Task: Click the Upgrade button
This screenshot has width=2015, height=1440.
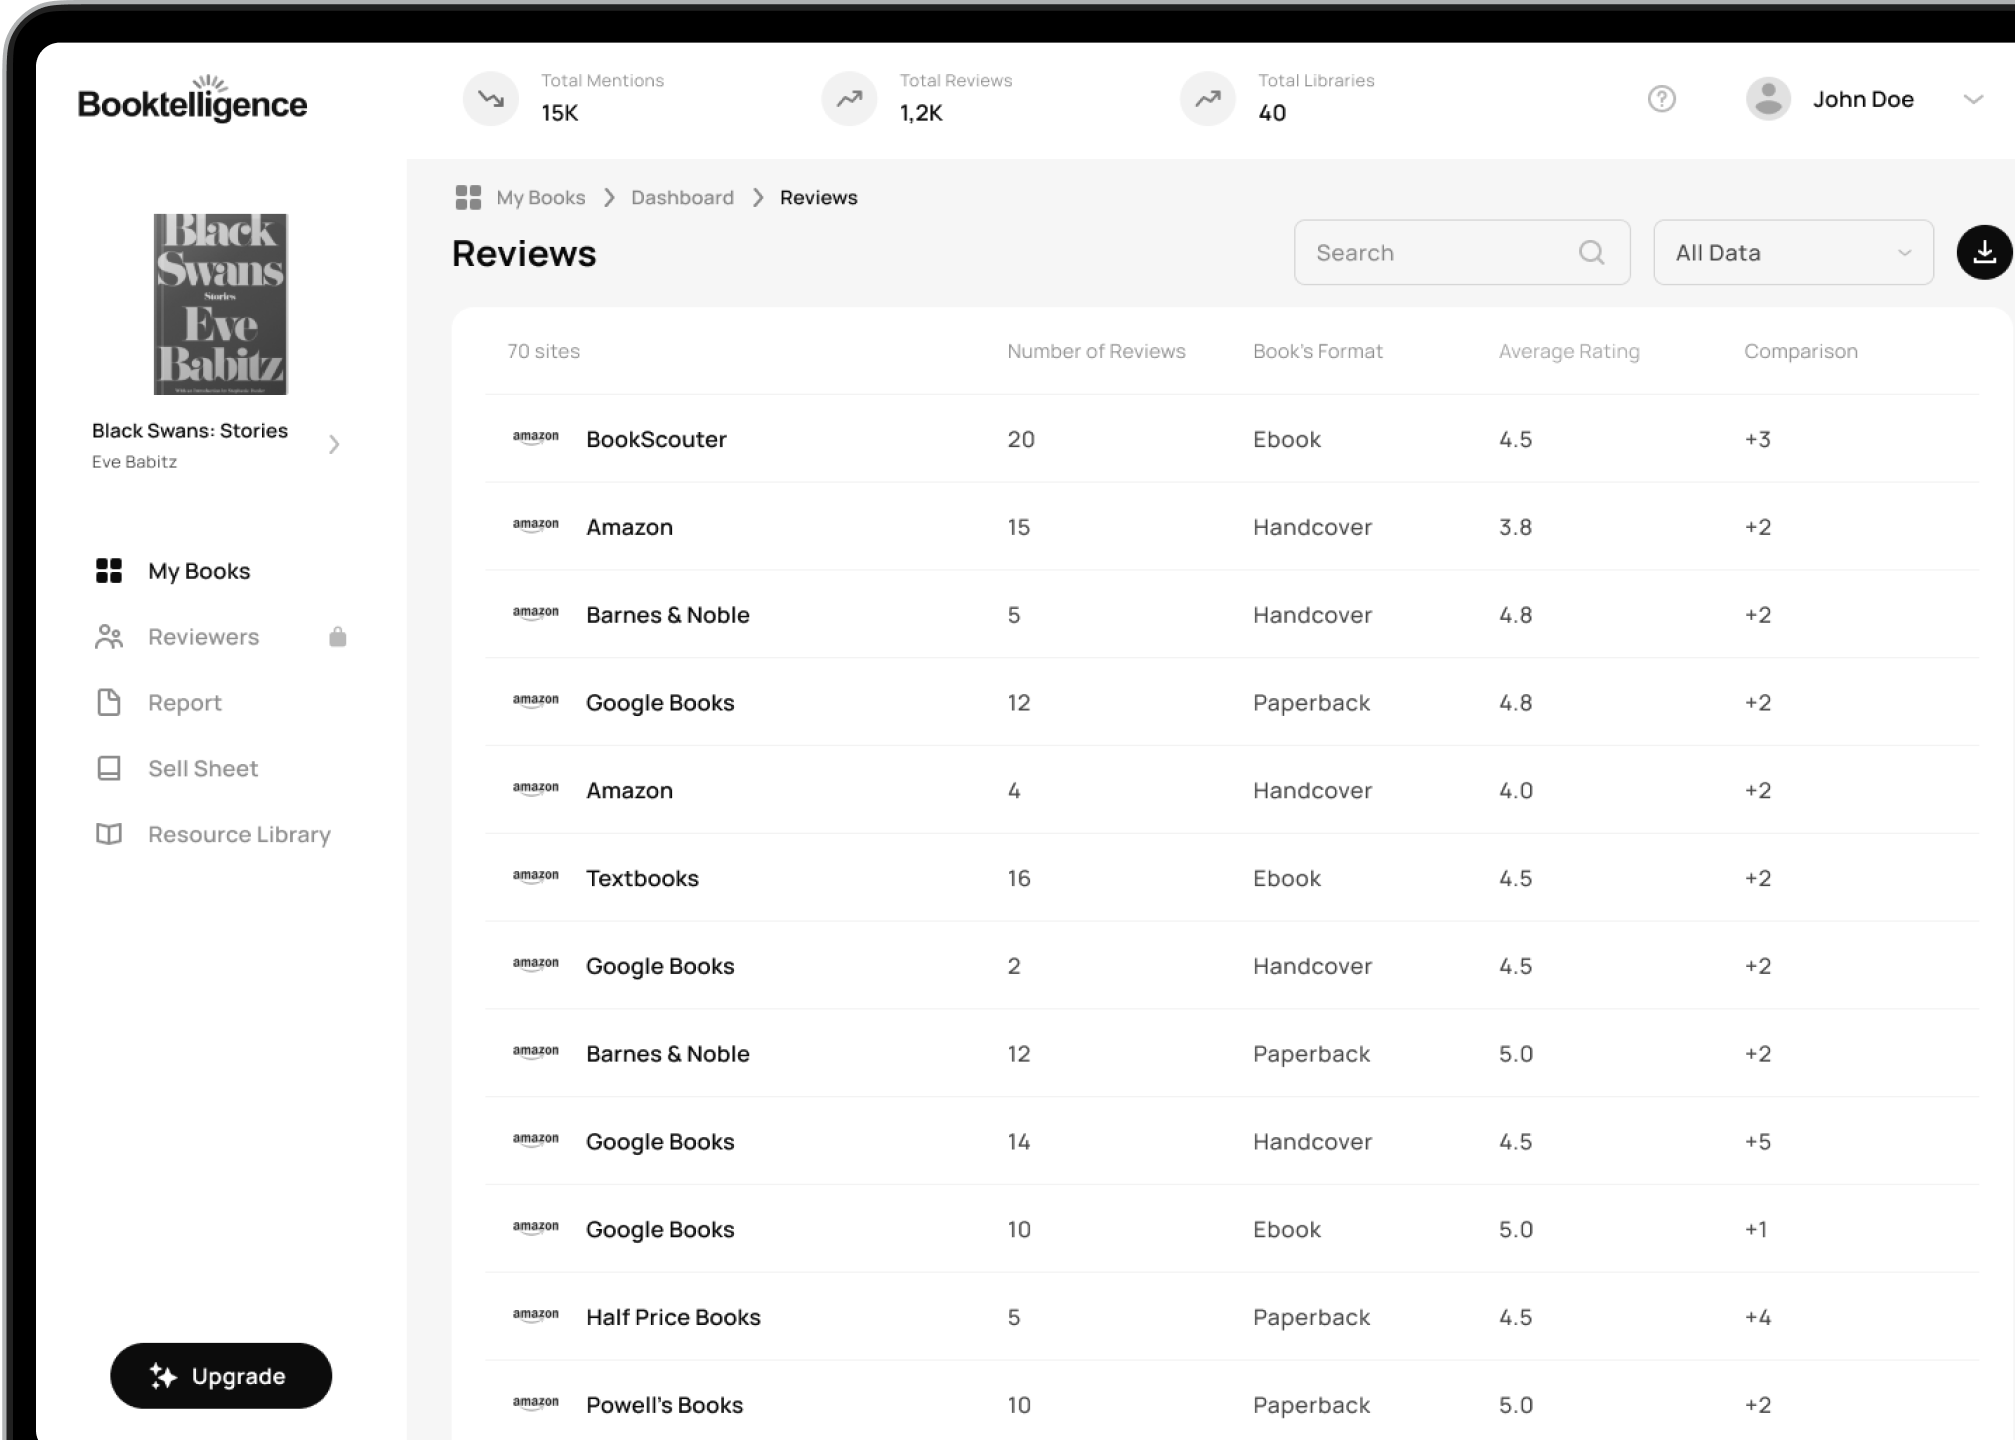Action: [x=221, y=1376]
